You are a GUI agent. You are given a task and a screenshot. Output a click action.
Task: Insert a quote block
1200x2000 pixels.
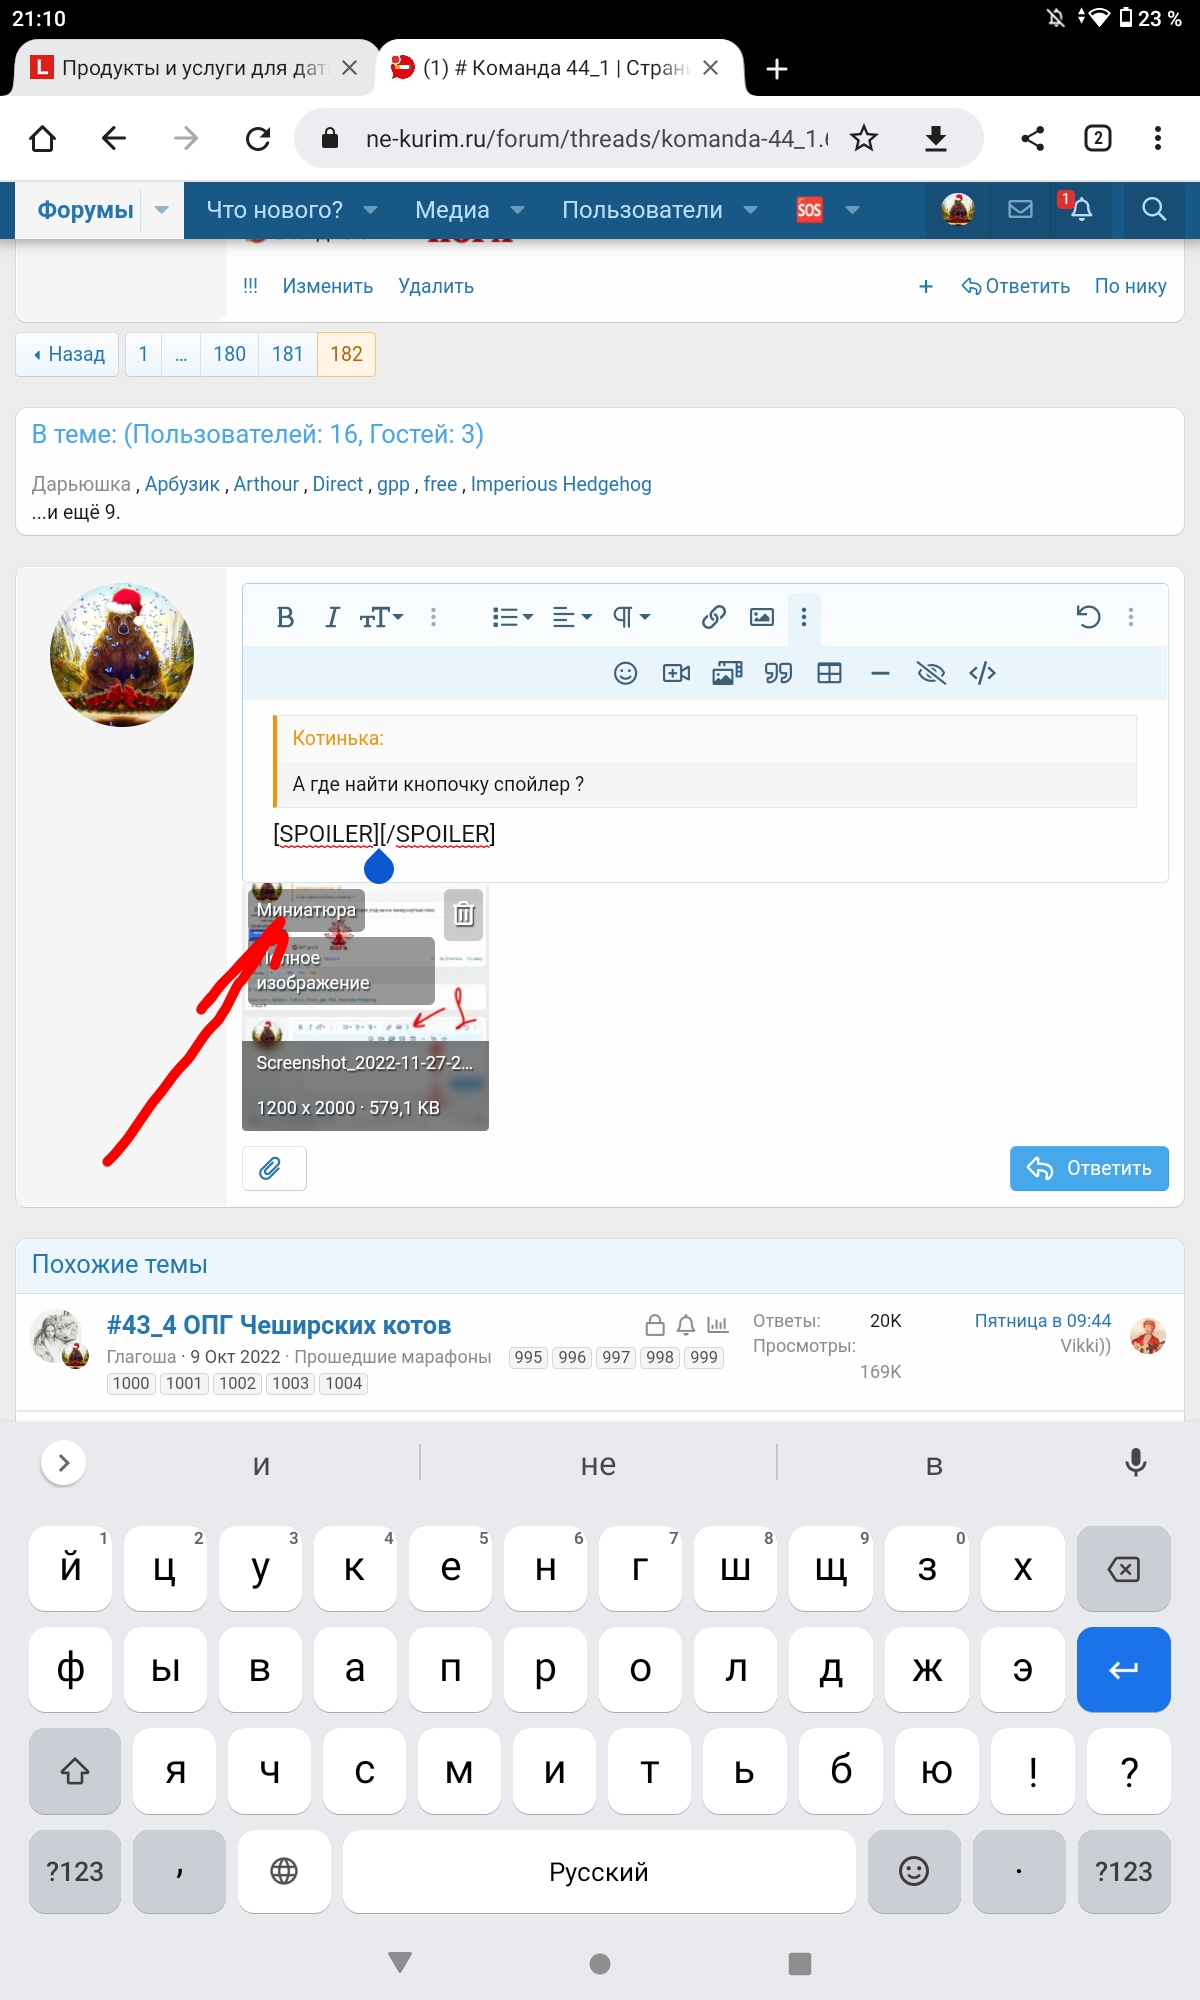point(778,673)
